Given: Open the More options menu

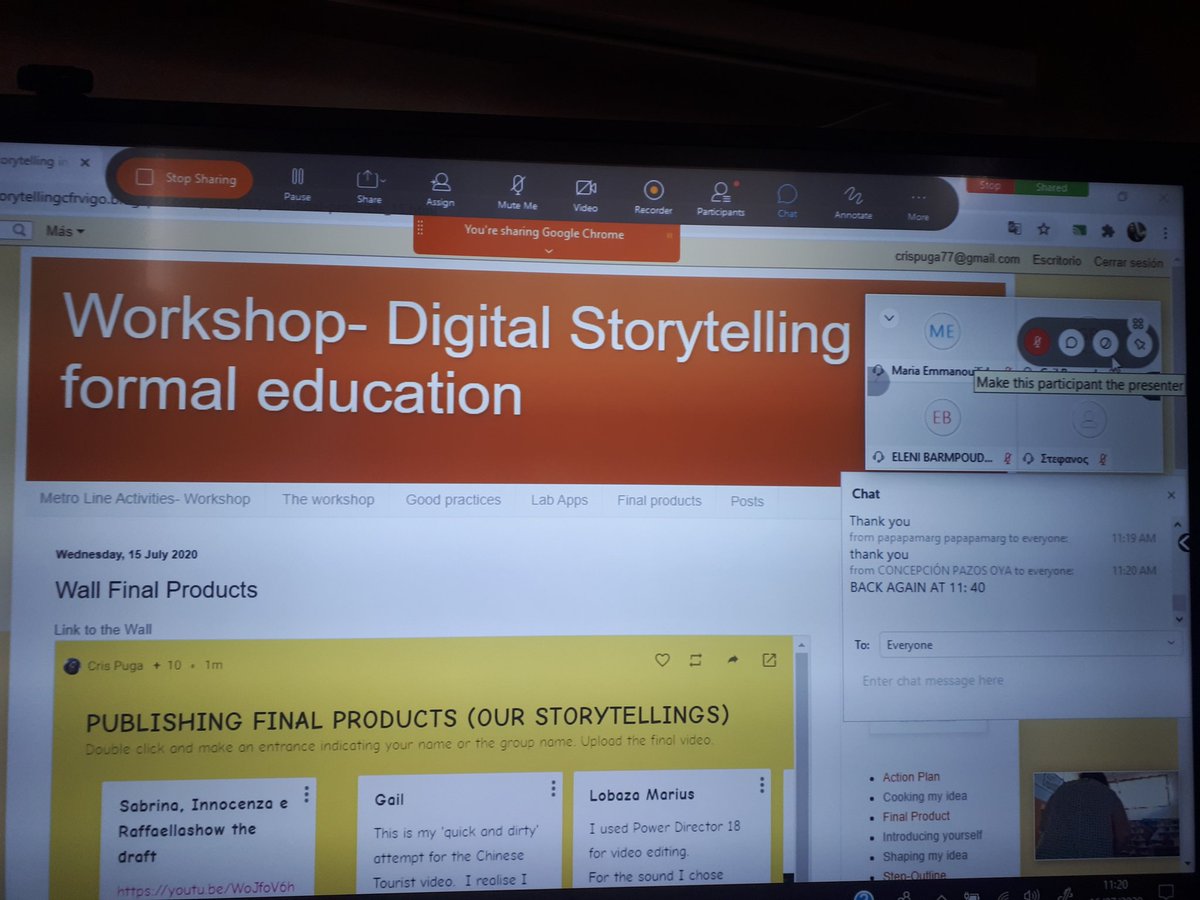Looking at the screenshot, I should click(918, 203).
